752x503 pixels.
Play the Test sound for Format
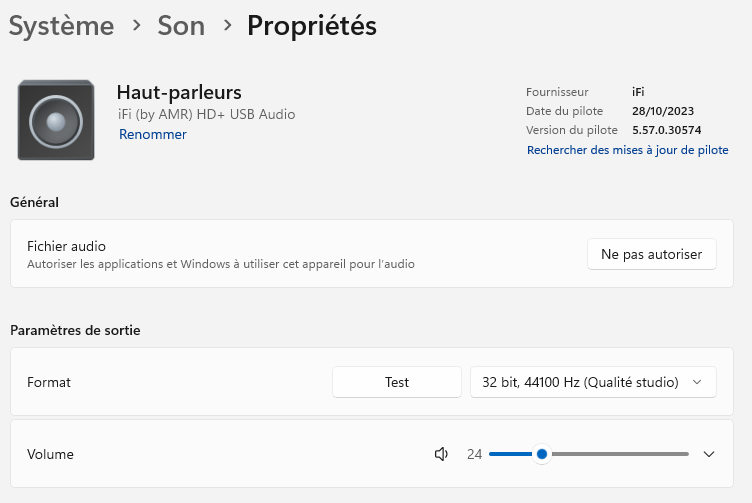pos(397,382)
